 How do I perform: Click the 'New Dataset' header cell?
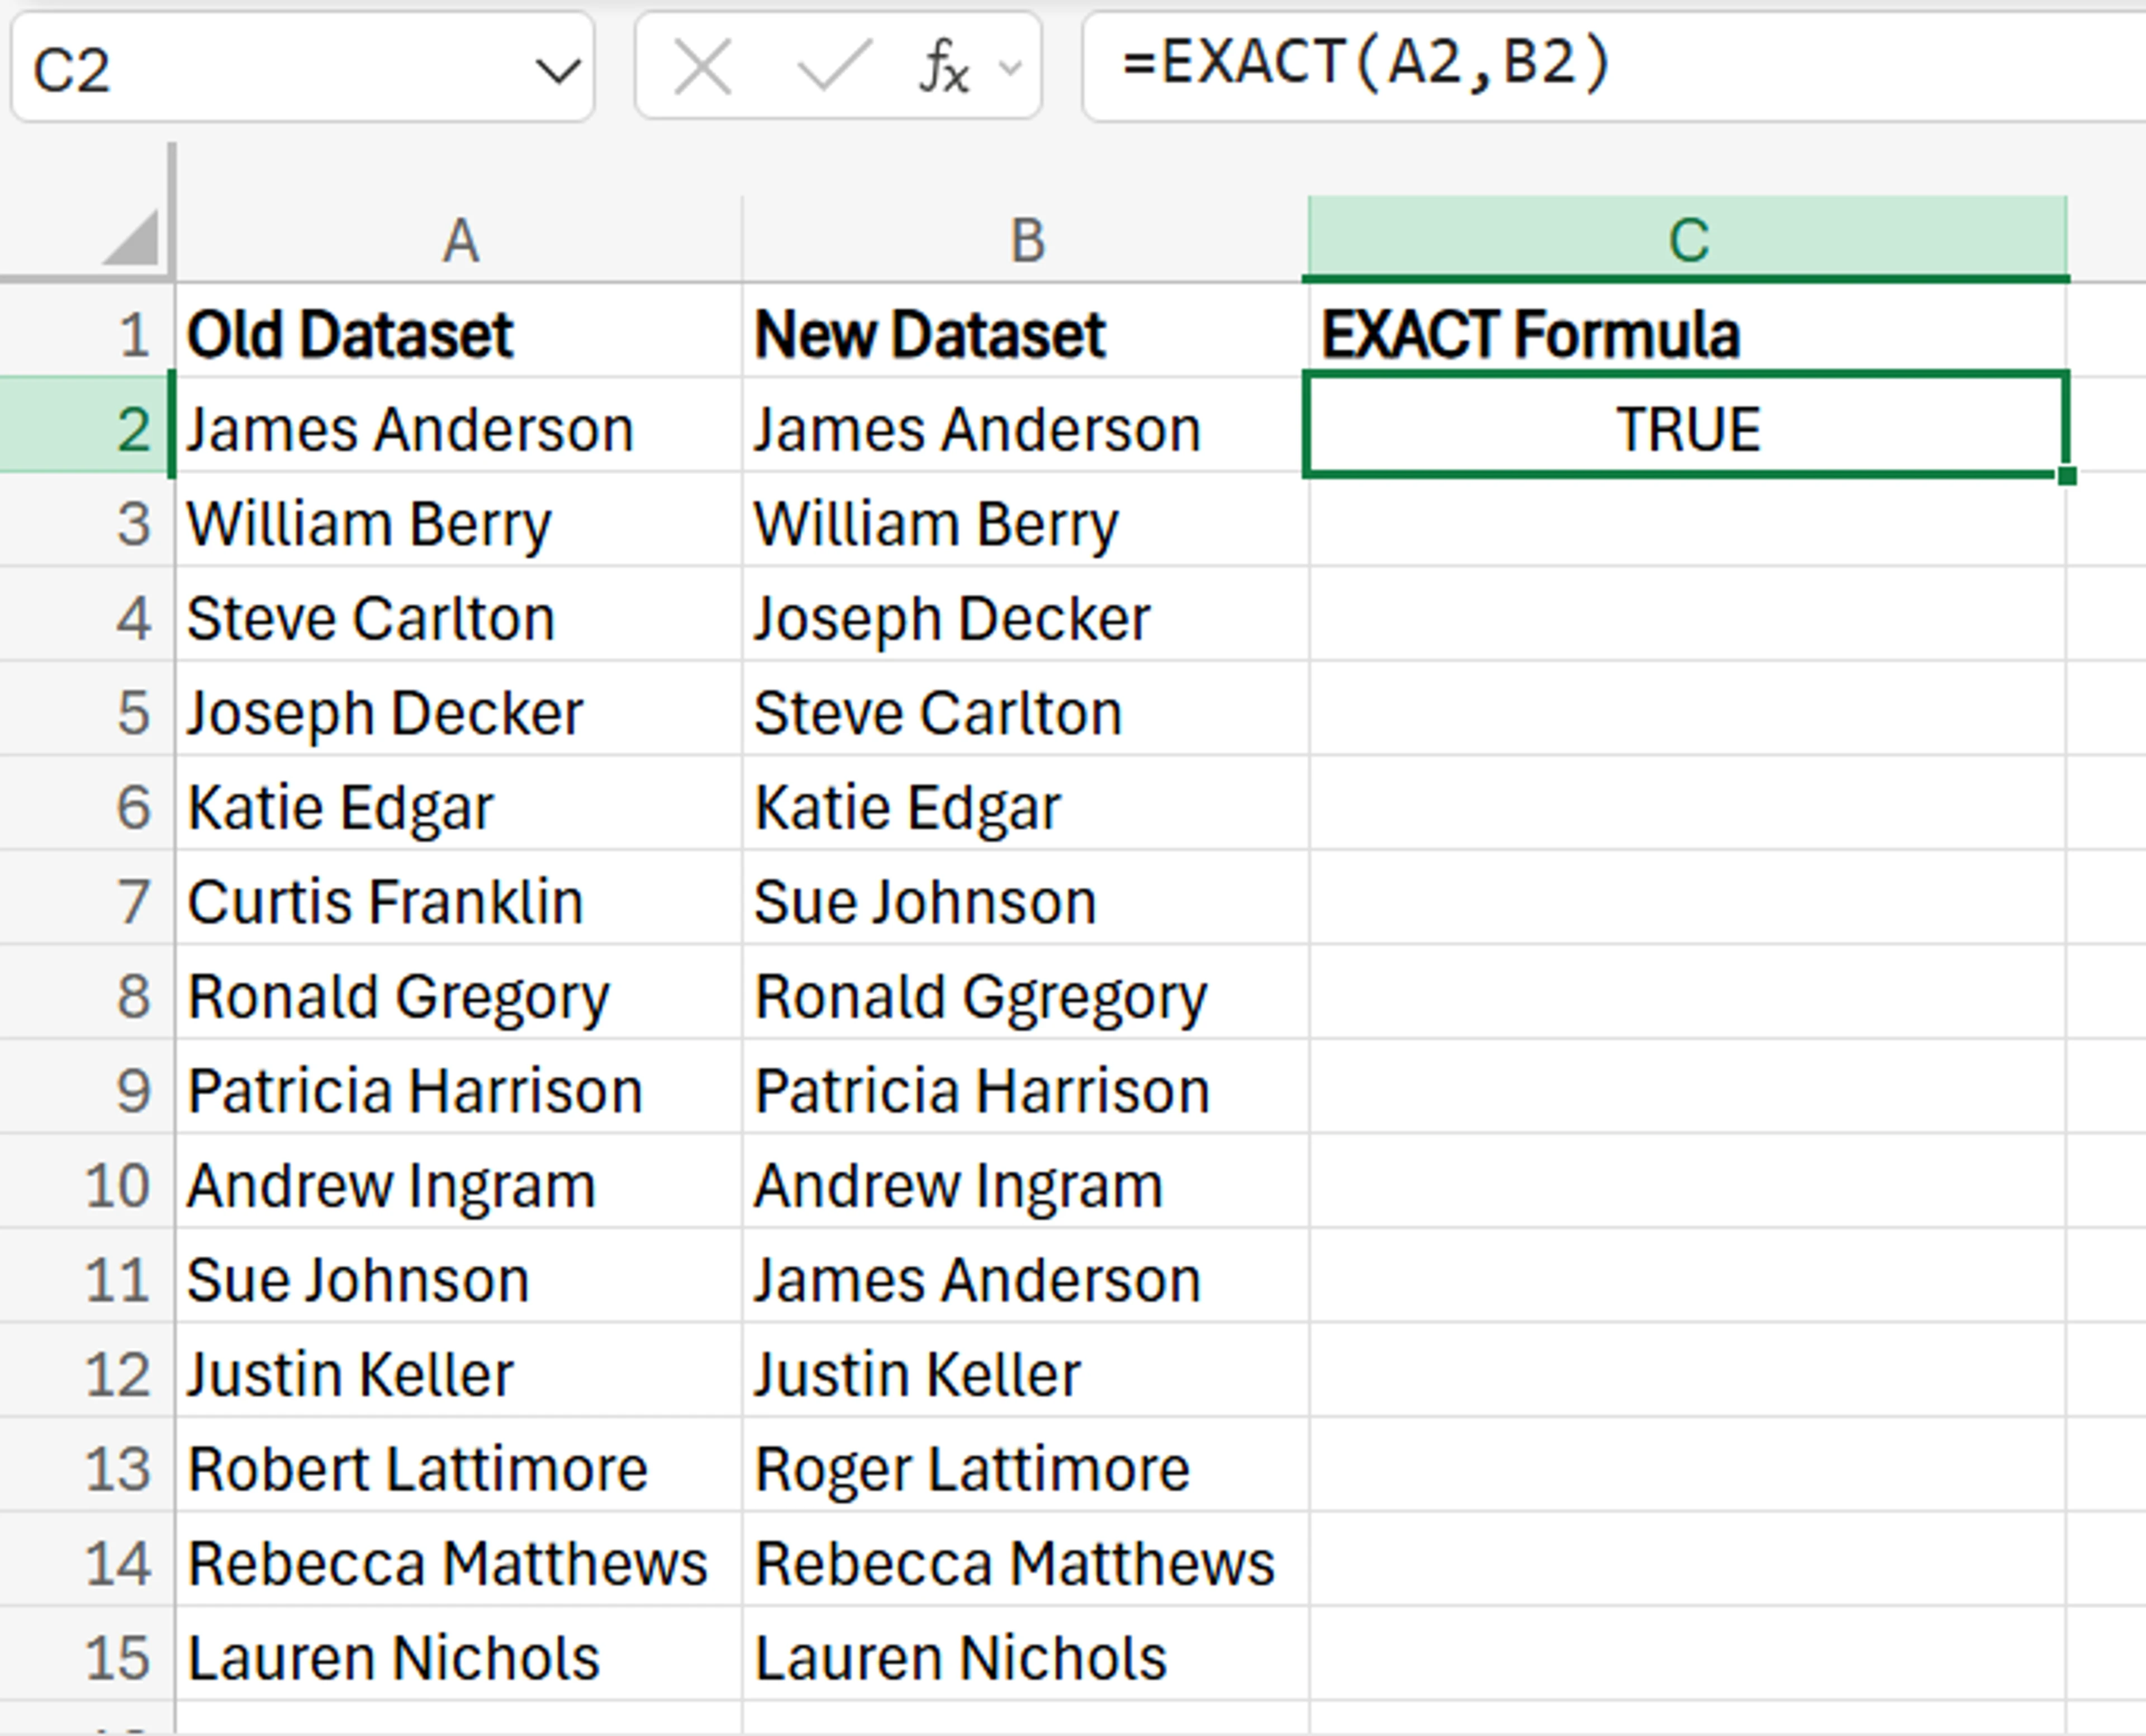pos(1027,332)
